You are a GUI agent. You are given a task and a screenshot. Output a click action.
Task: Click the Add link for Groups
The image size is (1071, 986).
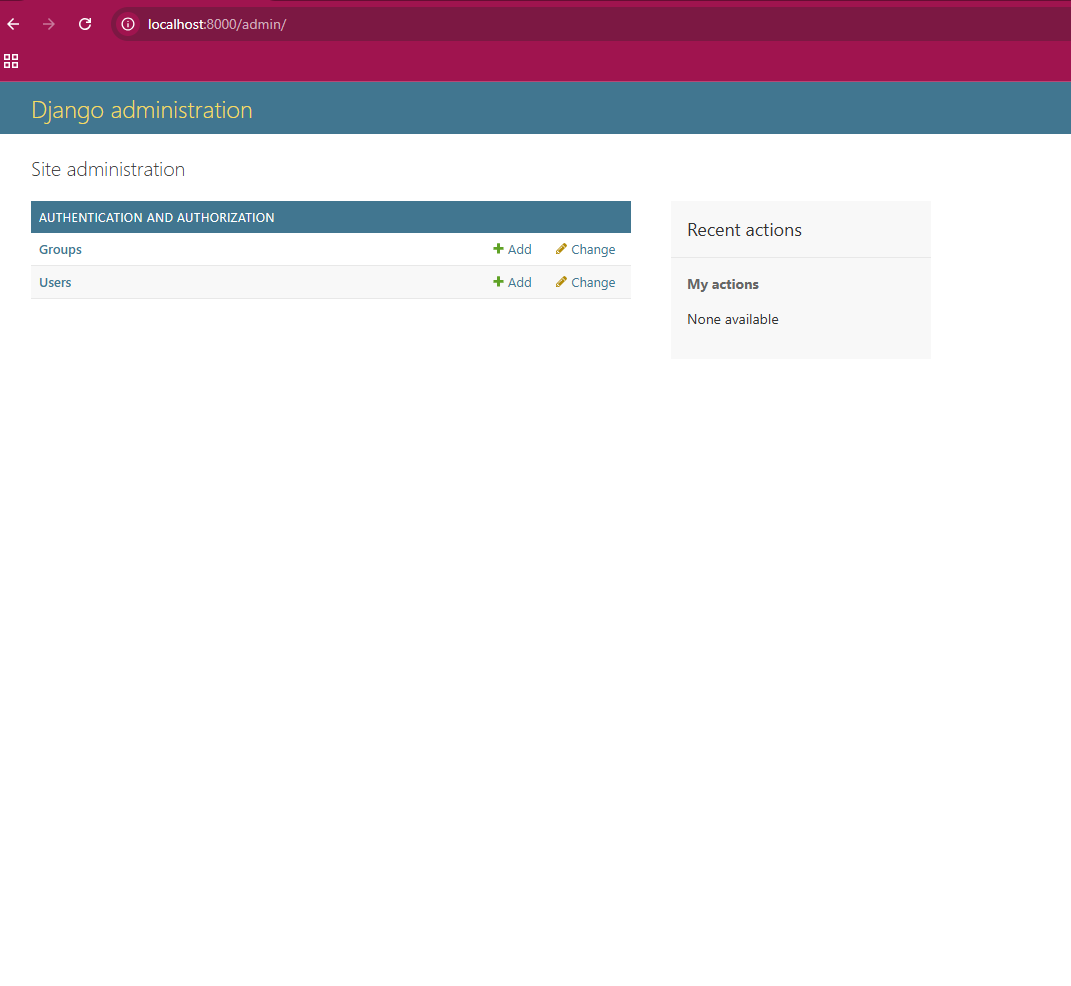tap(518, 249)
